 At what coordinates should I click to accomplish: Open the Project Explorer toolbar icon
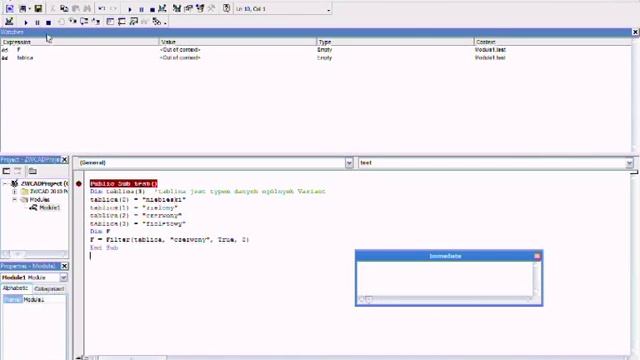coord(177,8)
